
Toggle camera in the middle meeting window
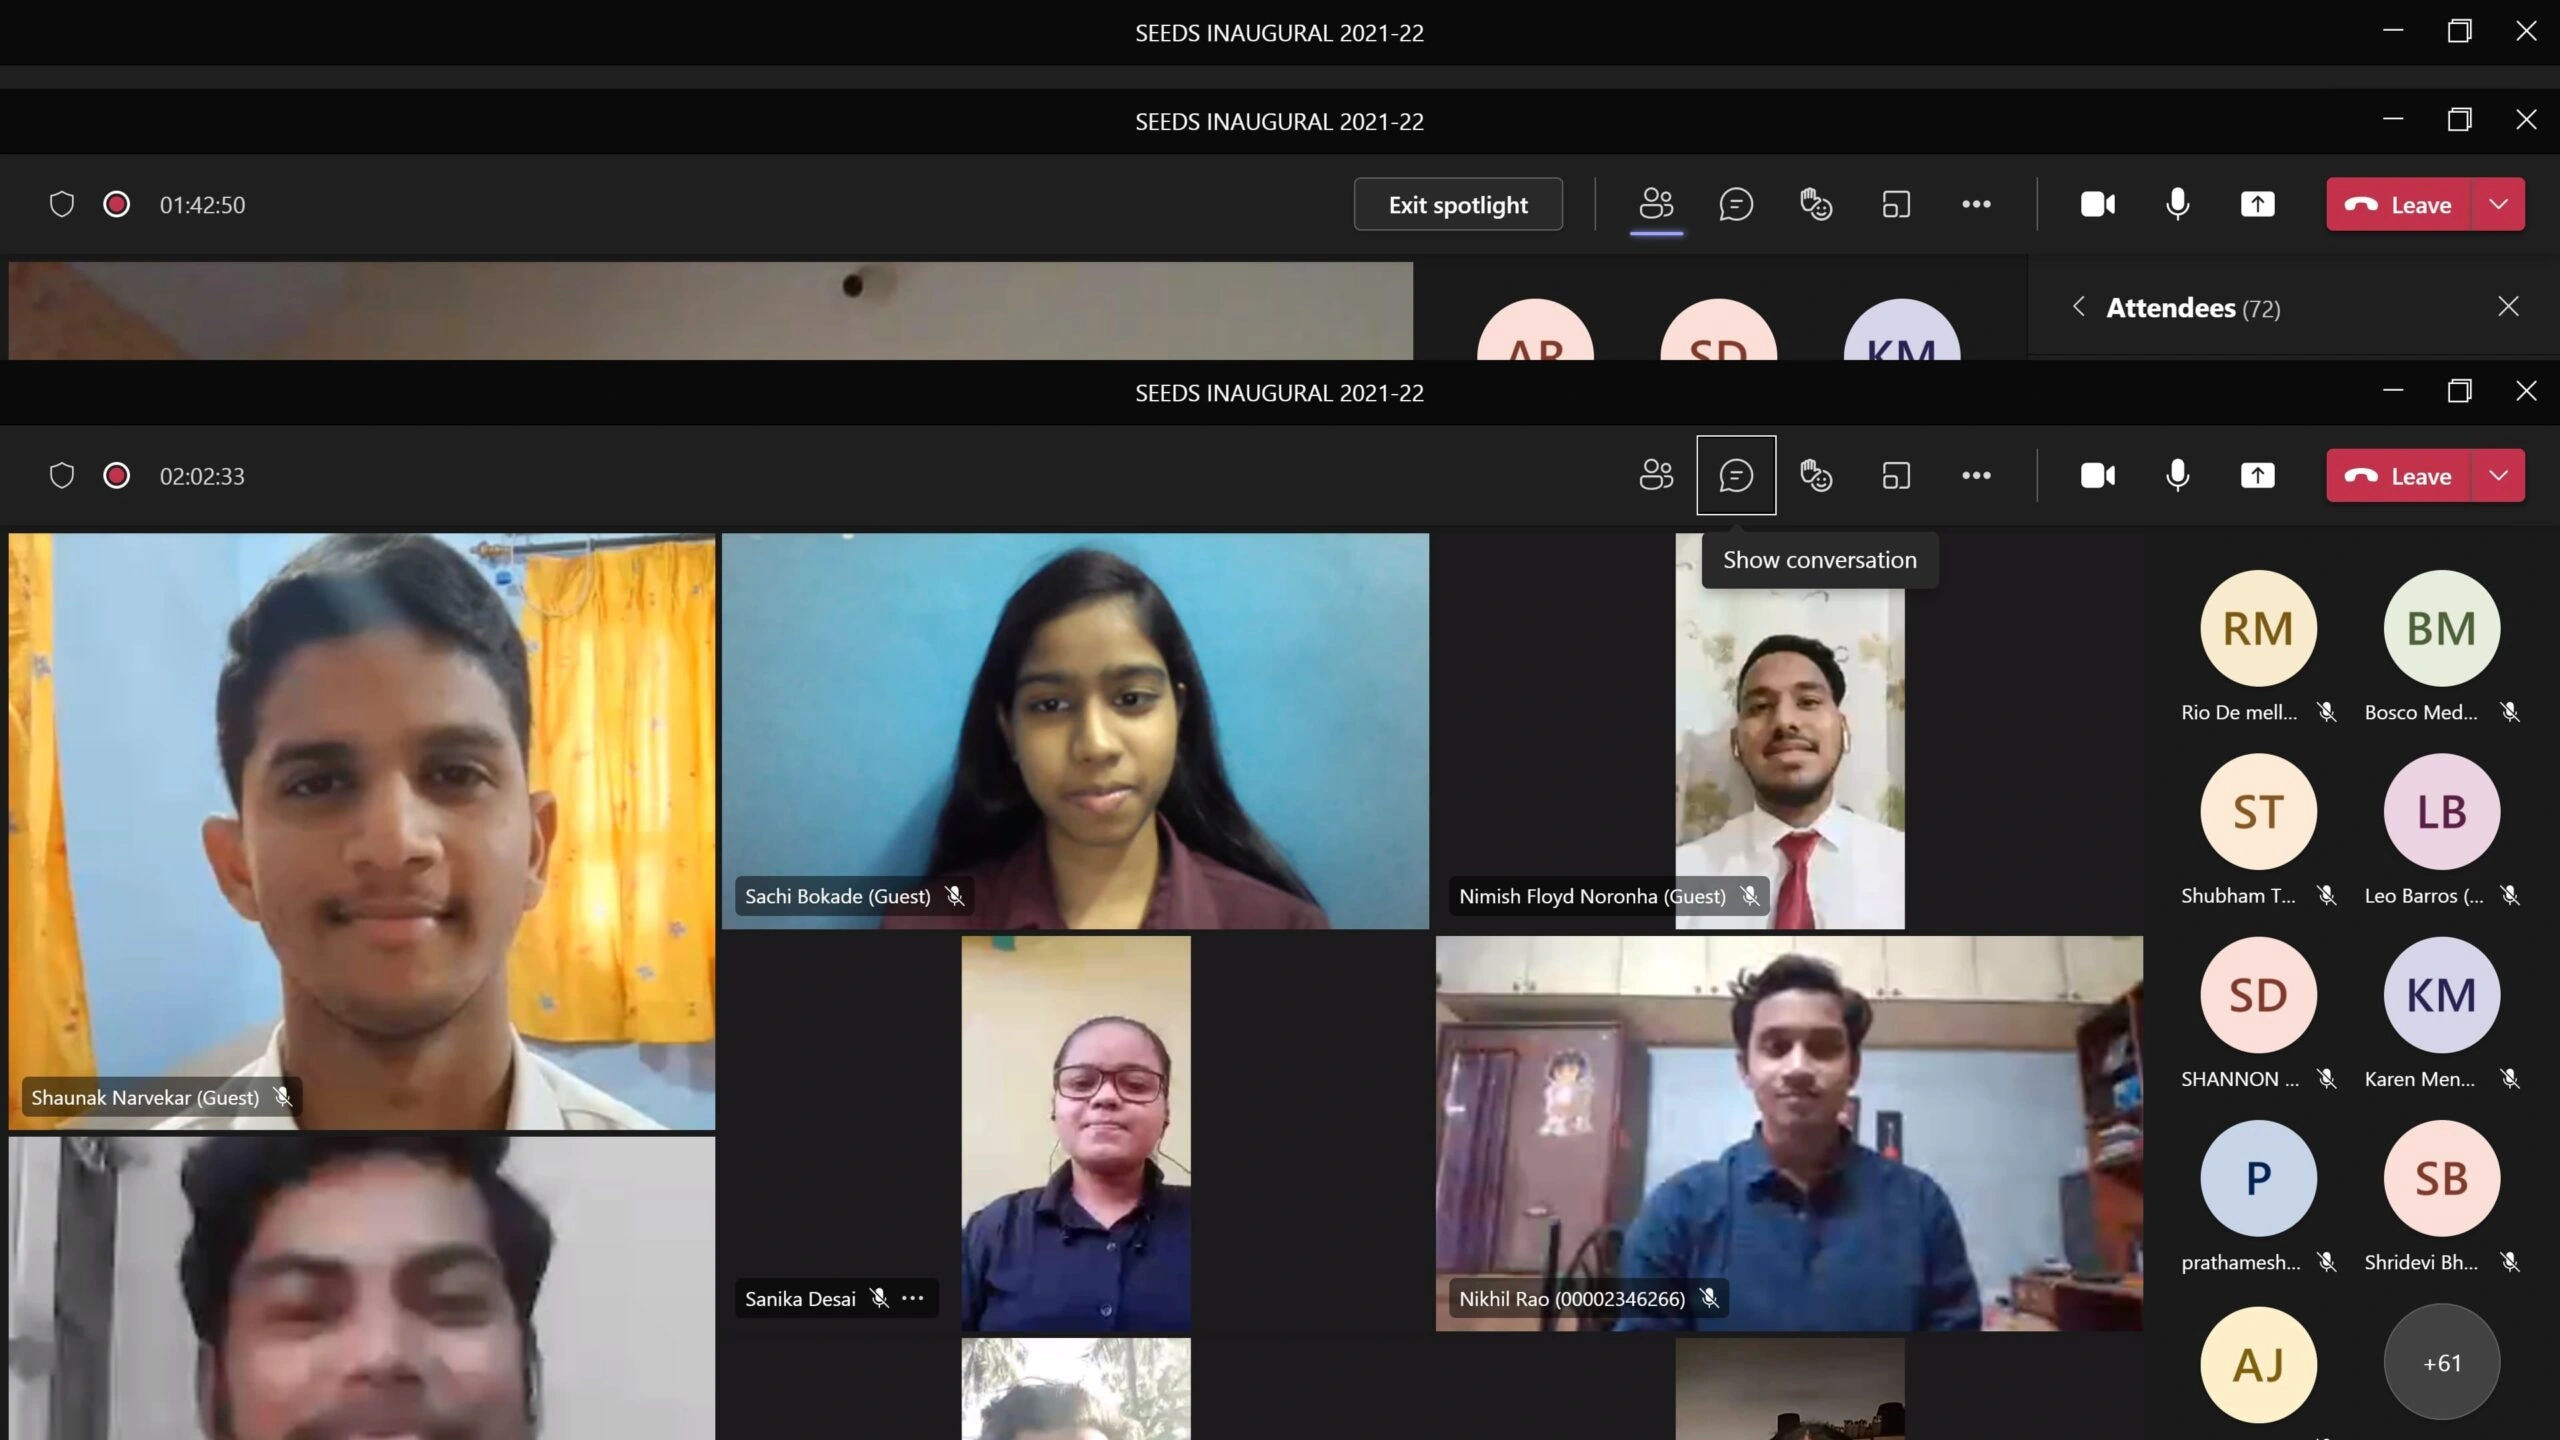point(2097,204)
